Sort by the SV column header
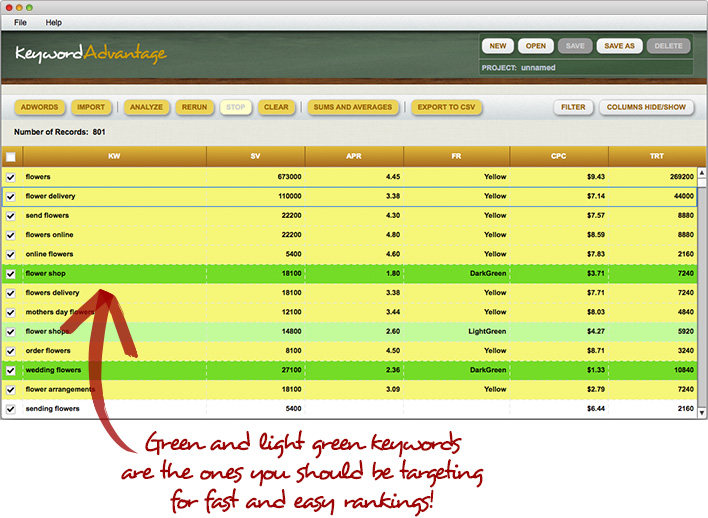Viewport: 708px width, 518px height. 256,156
